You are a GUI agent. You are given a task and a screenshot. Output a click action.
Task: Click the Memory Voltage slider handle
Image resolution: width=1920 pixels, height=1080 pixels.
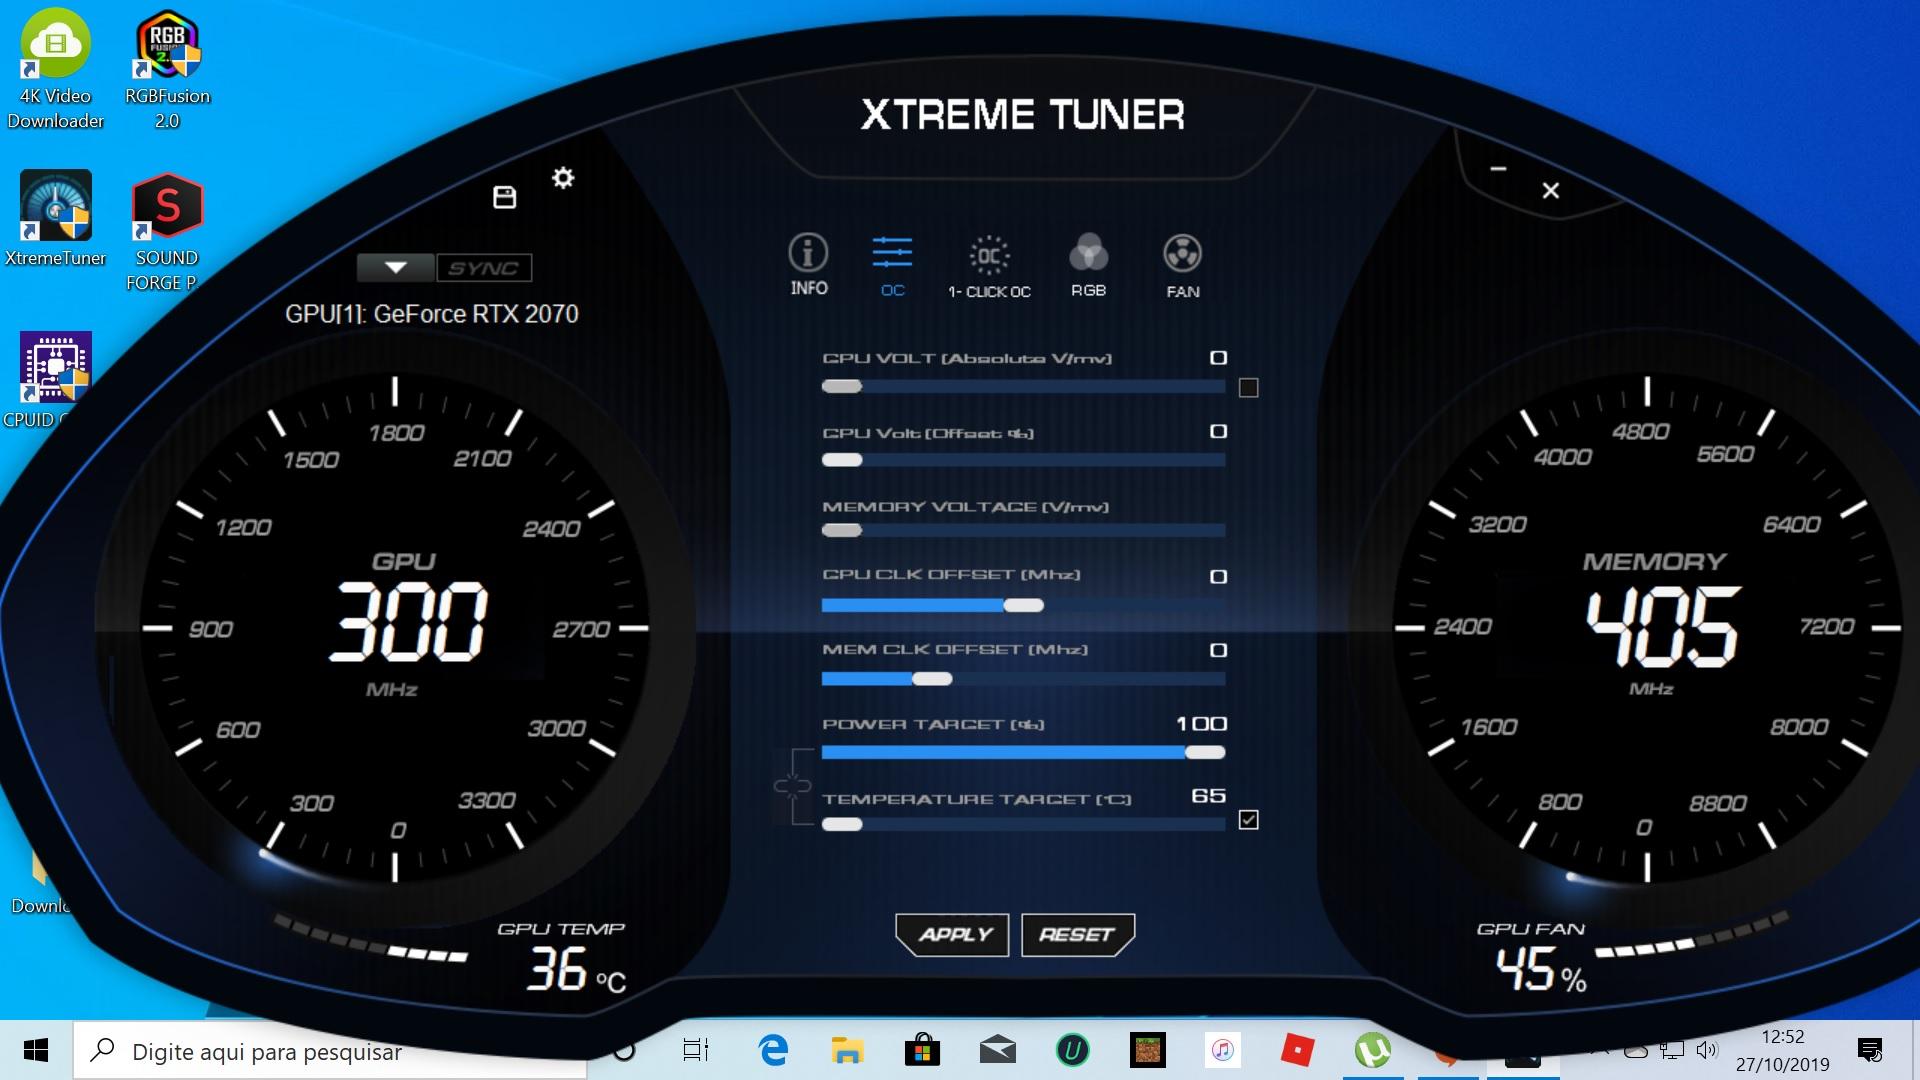click(842, 530)
